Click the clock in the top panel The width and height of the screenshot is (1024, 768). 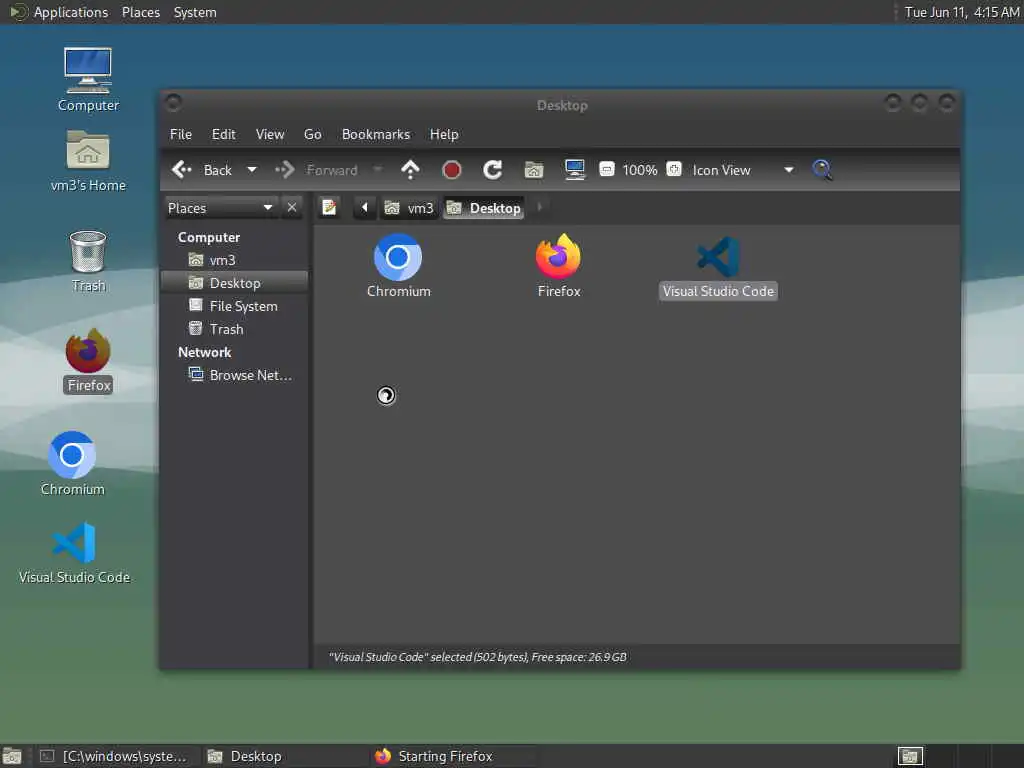tap(962, 12)
